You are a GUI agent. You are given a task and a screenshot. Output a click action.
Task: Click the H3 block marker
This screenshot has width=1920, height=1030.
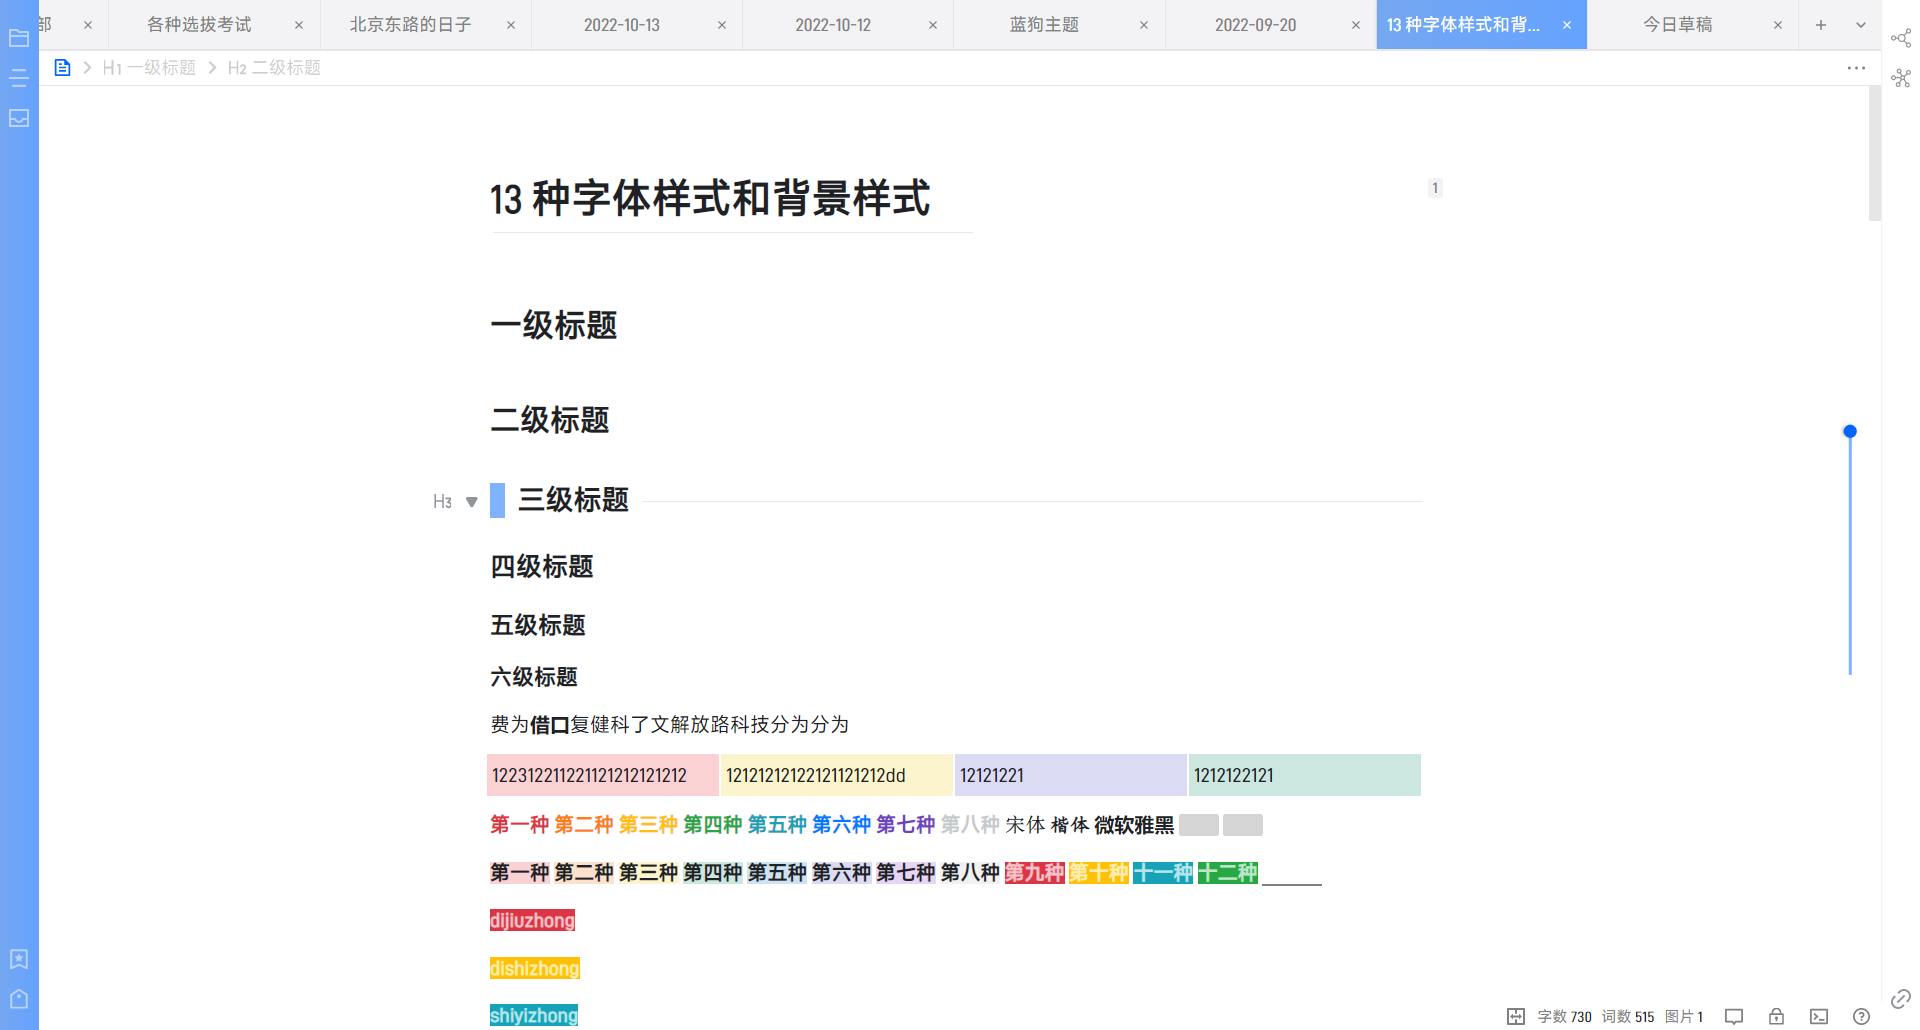click(x=442, y=502)
